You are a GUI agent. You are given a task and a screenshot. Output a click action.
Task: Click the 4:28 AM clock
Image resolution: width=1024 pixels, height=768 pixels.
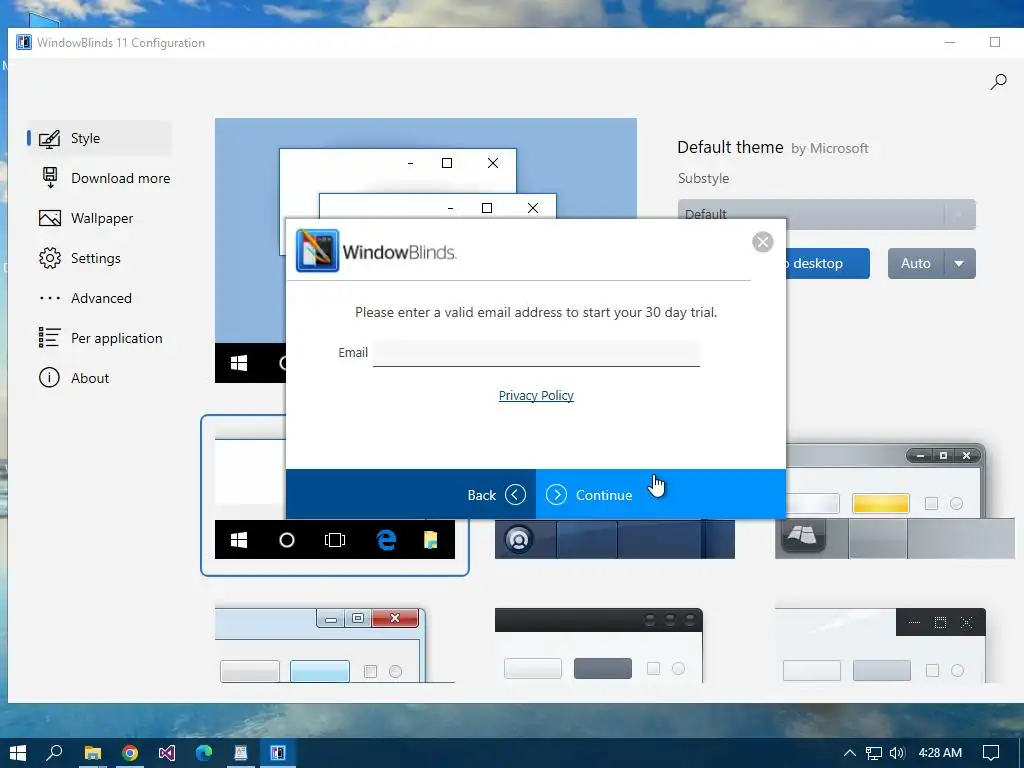click(x=940, y=753)
